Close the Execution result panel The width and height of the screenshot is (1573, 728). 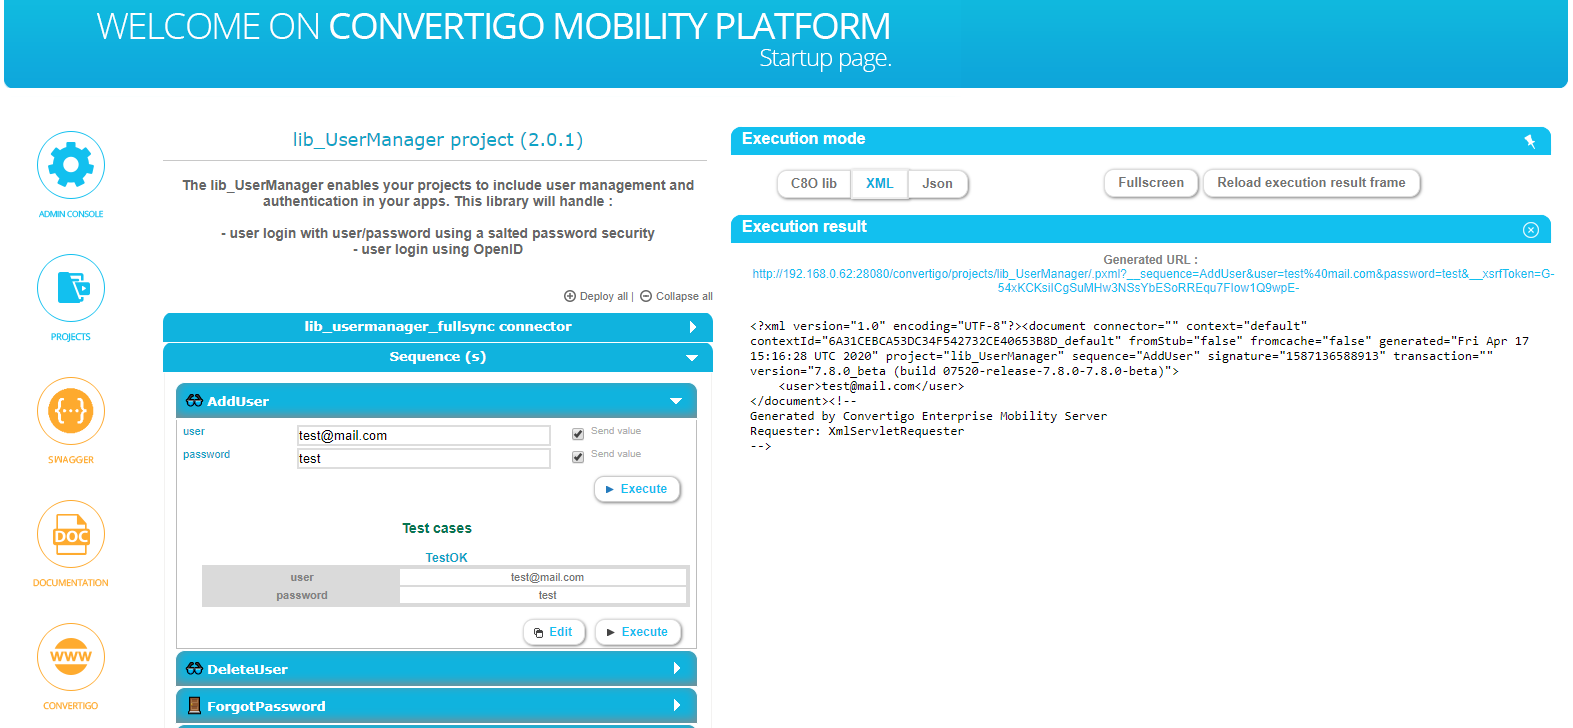pos(1530,230)
